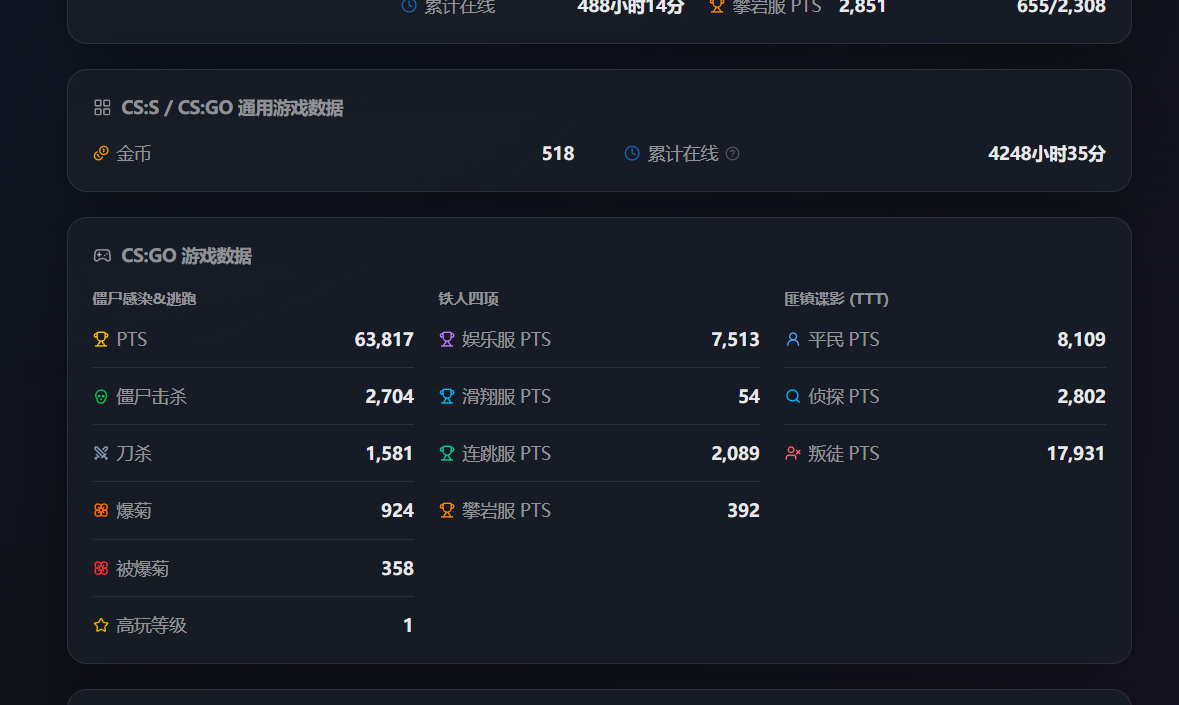The width and height of the screenshot is (1179, 705).
Task: Click the star icon for 高玩等级
Action: (x=101, y=625)
